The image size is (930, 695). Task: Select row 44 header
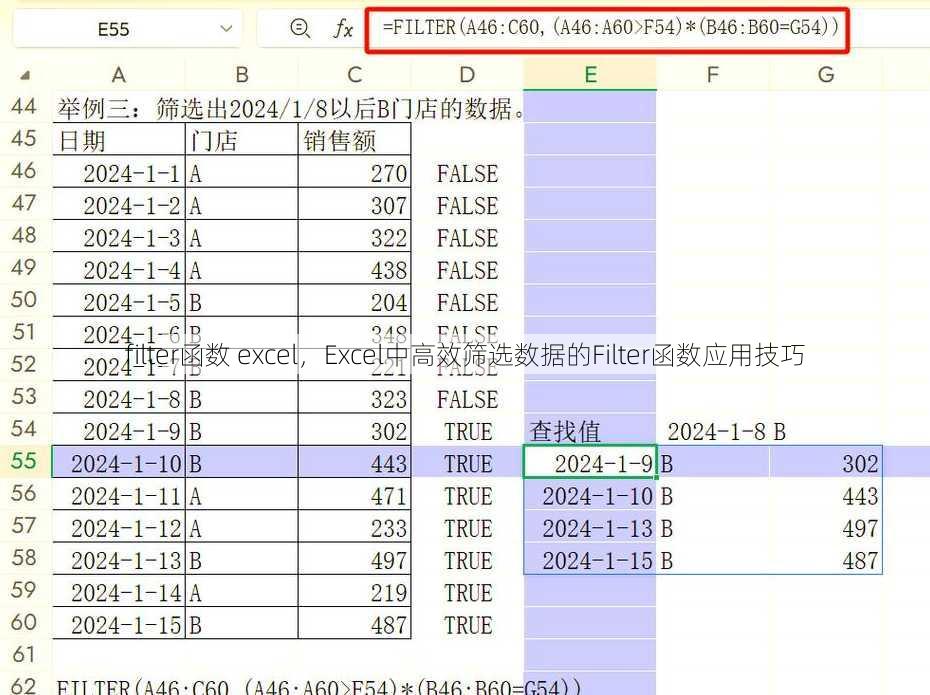tap(24, 107)
